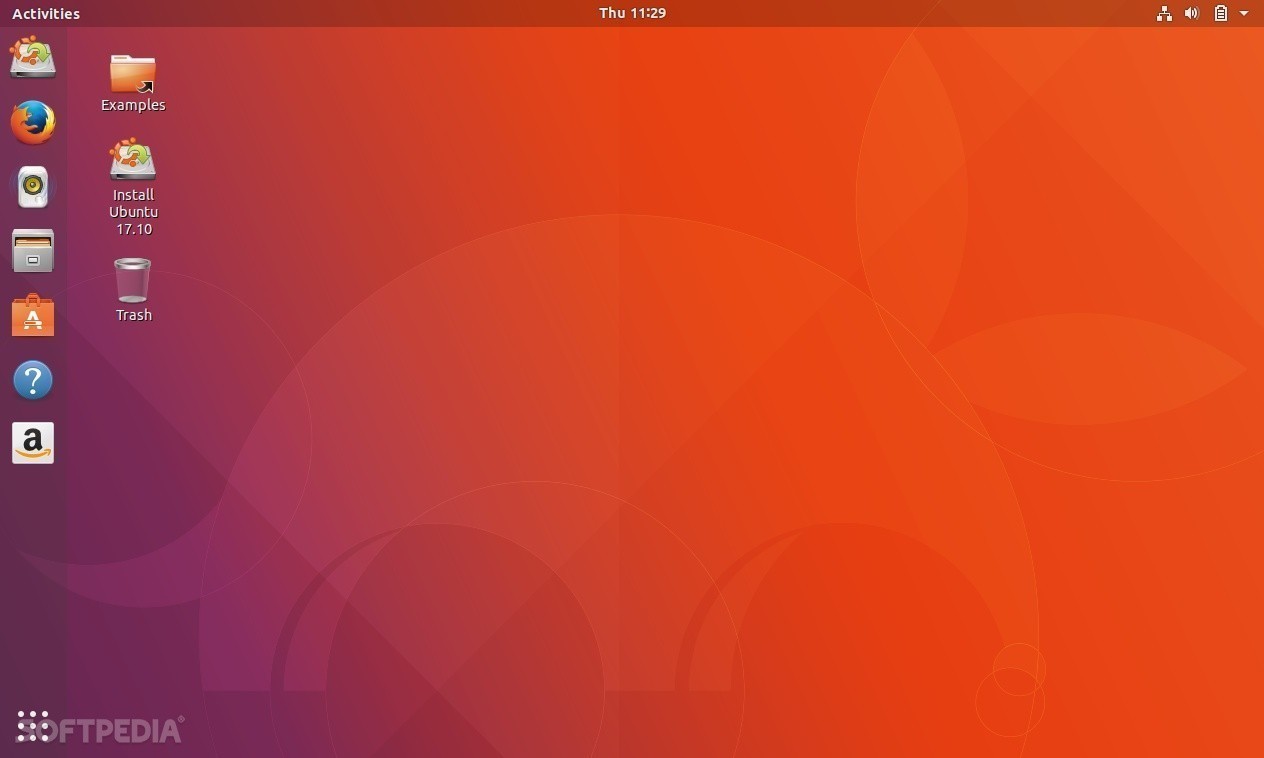
Task: Toggle the sound menu via the speaker icon
Action: [x=1191, y=13]
